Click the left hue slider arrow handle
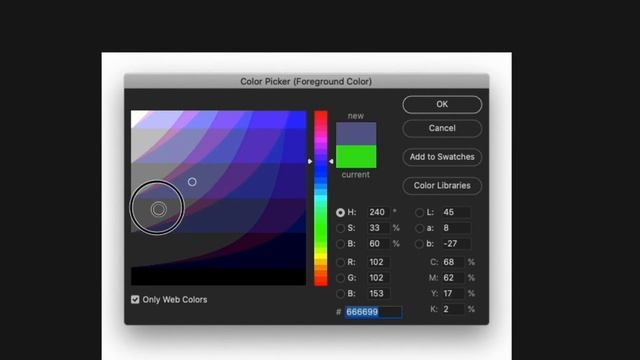The width and height of the screenshot is (640, 360). 310,162
